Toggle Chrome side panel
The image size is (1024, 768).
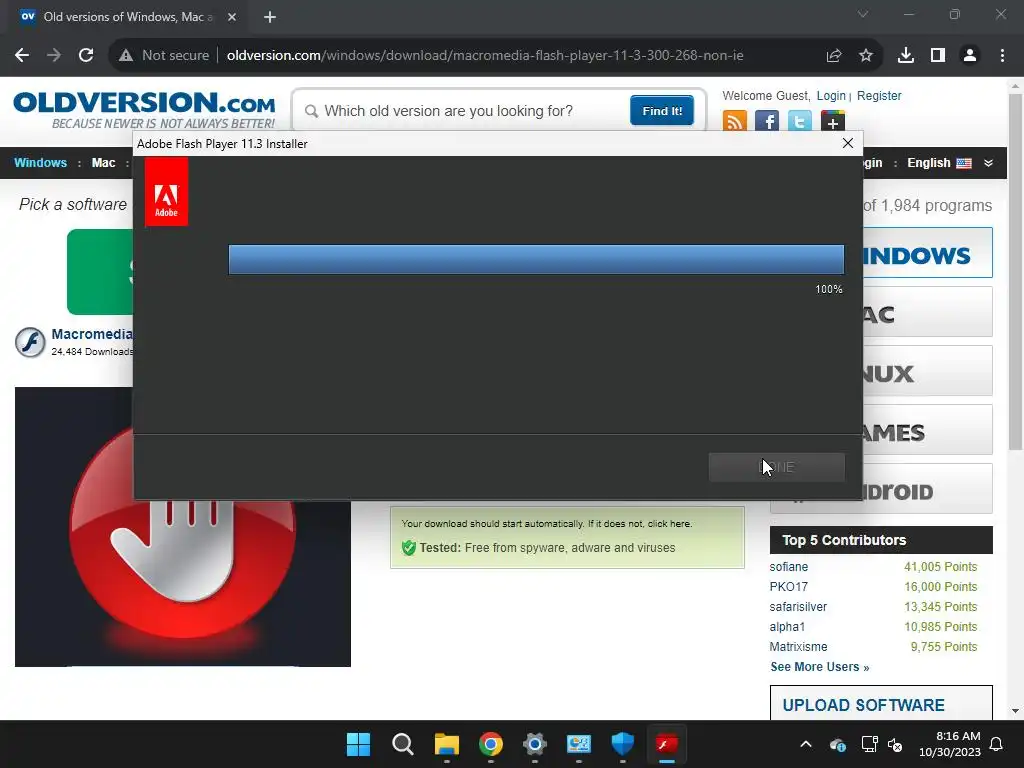[x=938, y=56]
